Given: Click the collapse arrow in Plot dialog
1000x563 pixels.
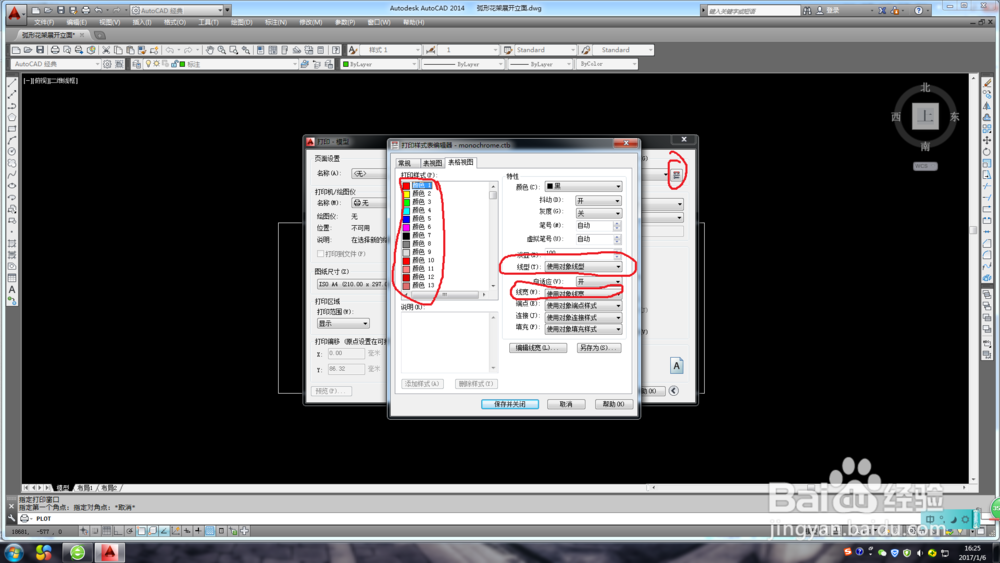Looking at the screenshot, I should (673, 391).
